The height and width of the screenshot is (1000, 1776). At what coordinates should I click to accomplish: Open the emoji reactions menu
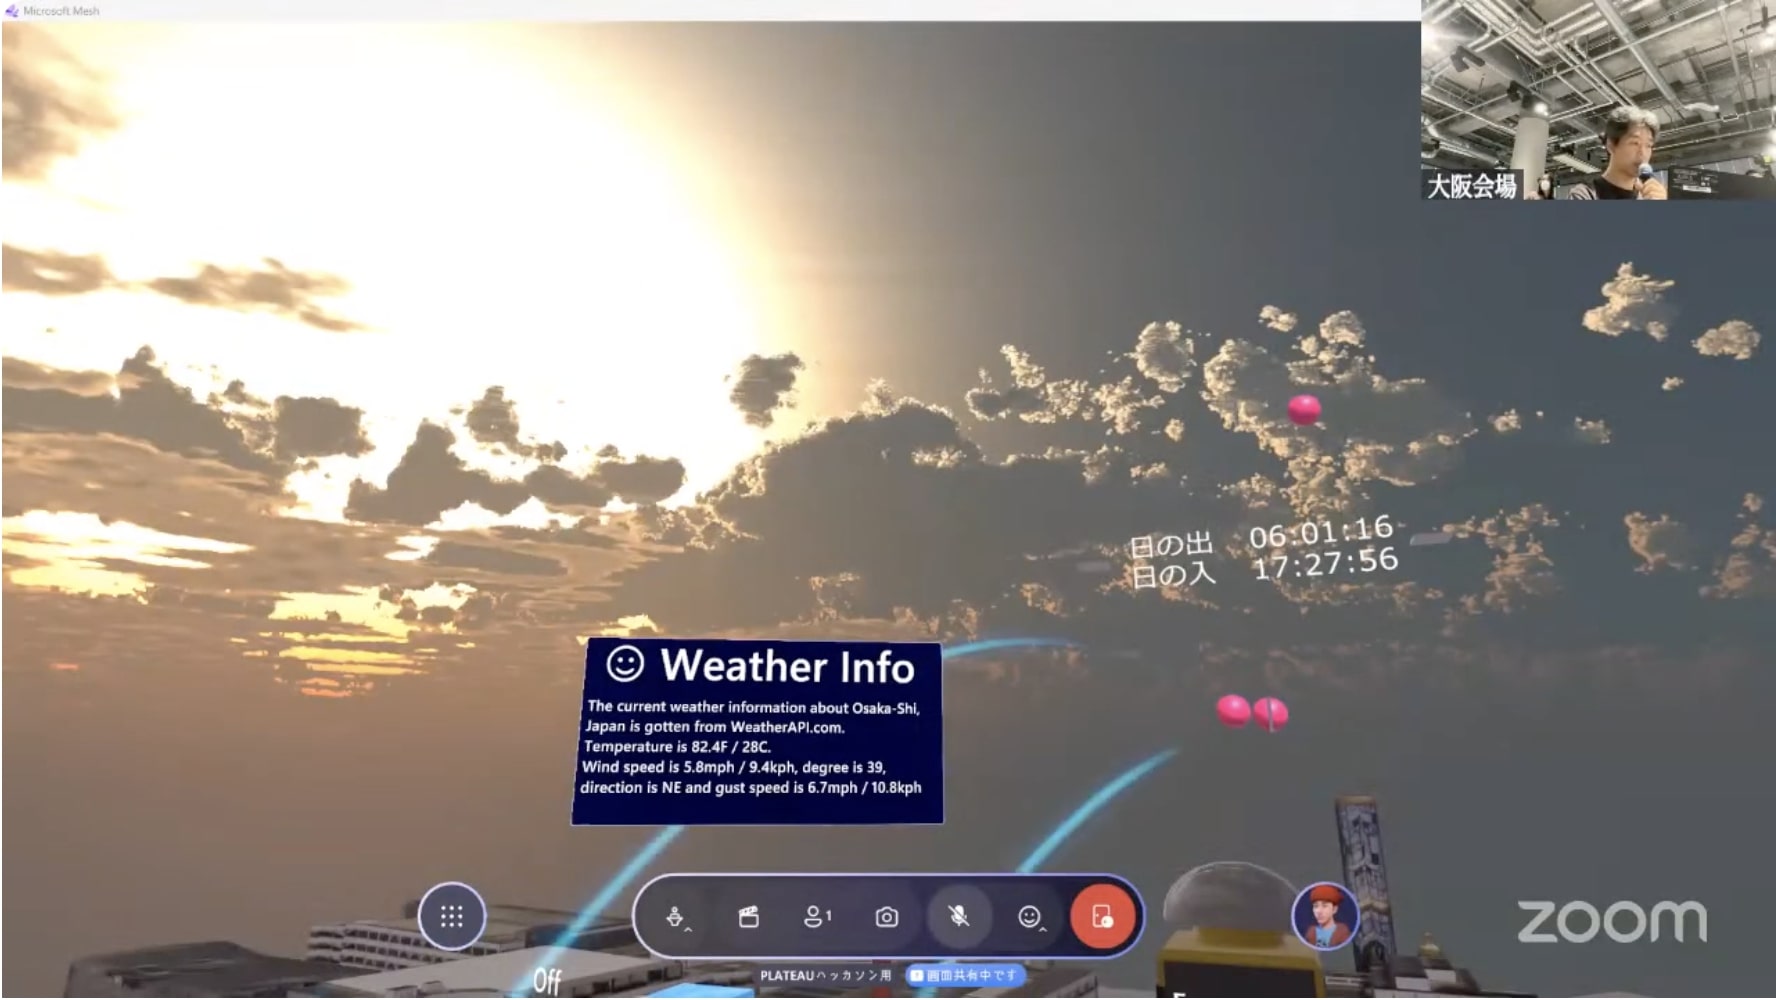coord(1030,917)
